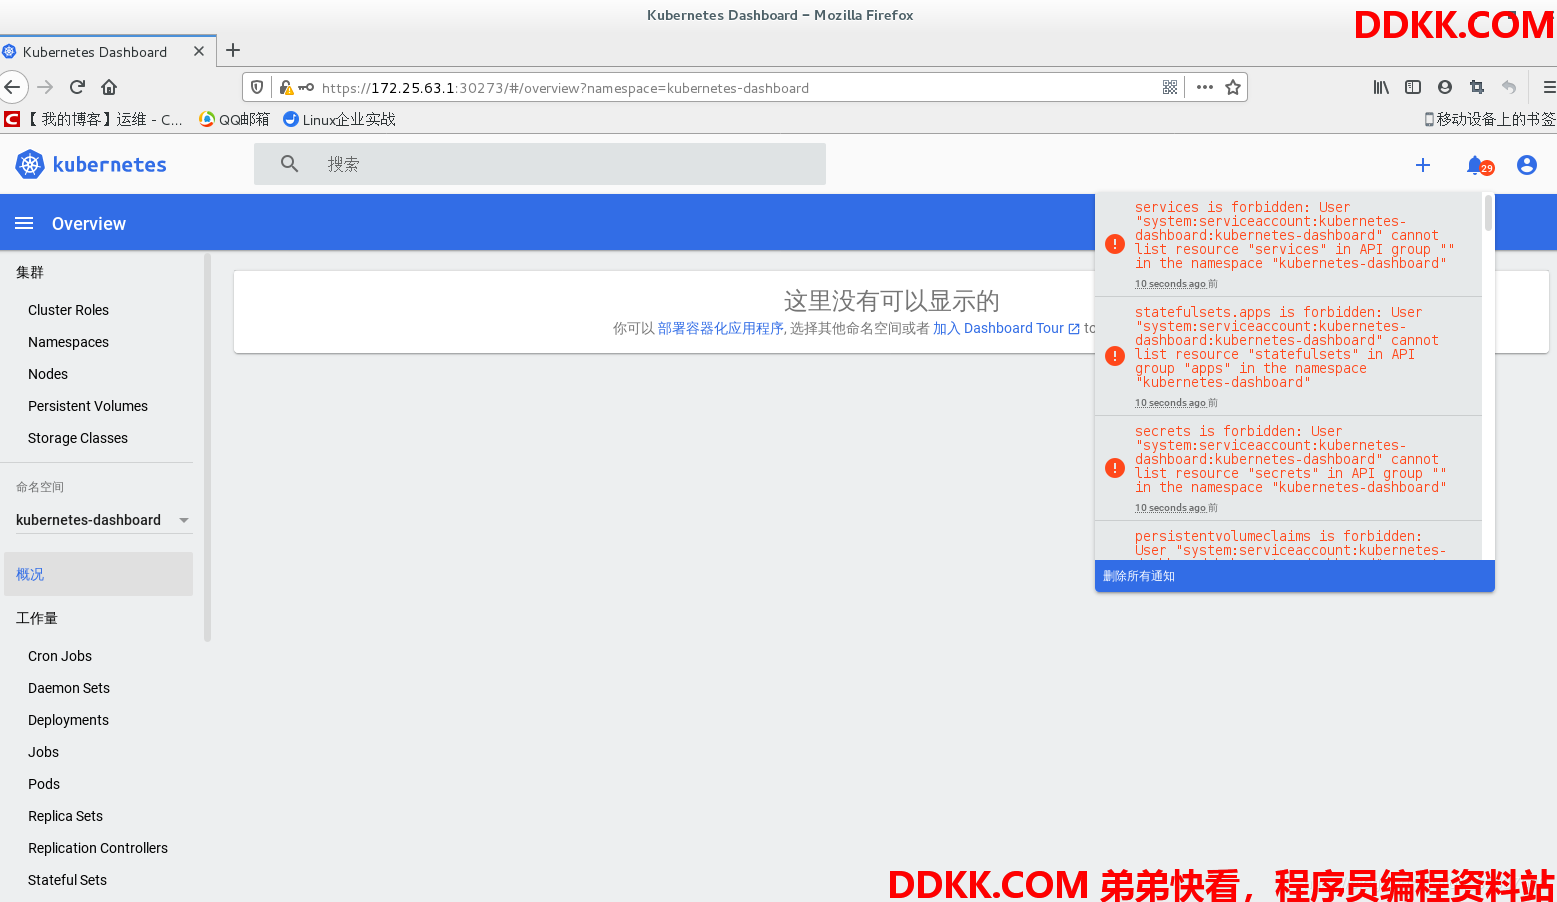This screenshot has height=902, width=1557.
Task: Open Daemon Sets in the sidebar
Action: coord(69,688)
